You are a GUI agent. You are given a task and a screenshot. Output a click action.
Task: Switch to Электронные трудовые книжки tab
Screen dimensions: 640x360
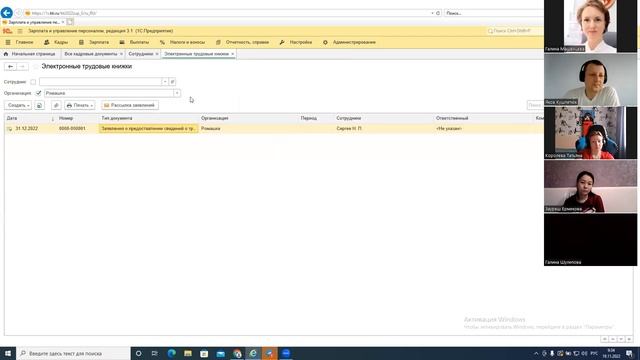point(196,54)
